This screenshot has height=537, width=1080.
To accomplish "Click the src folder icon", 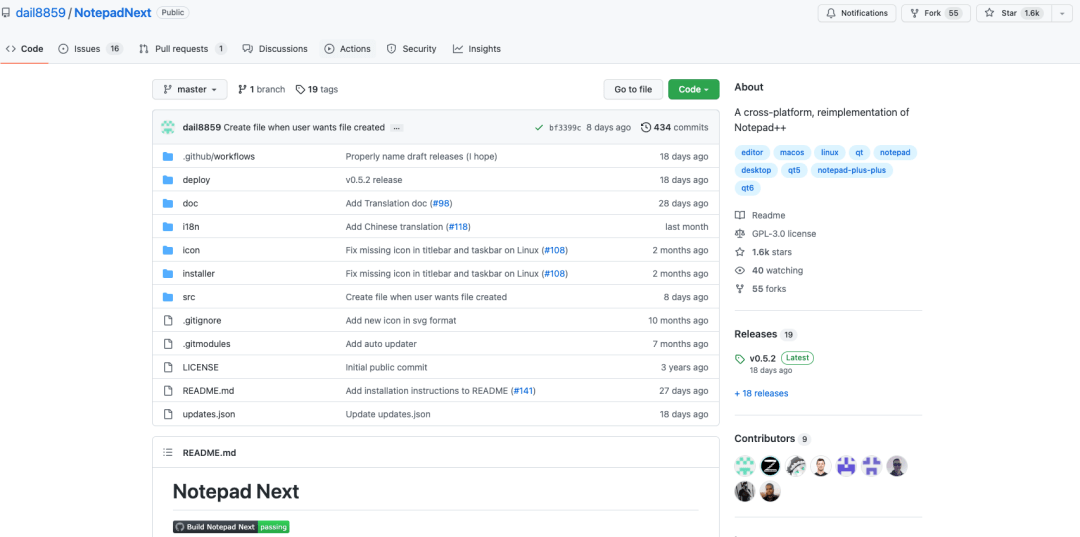I will tap(168, 297).
